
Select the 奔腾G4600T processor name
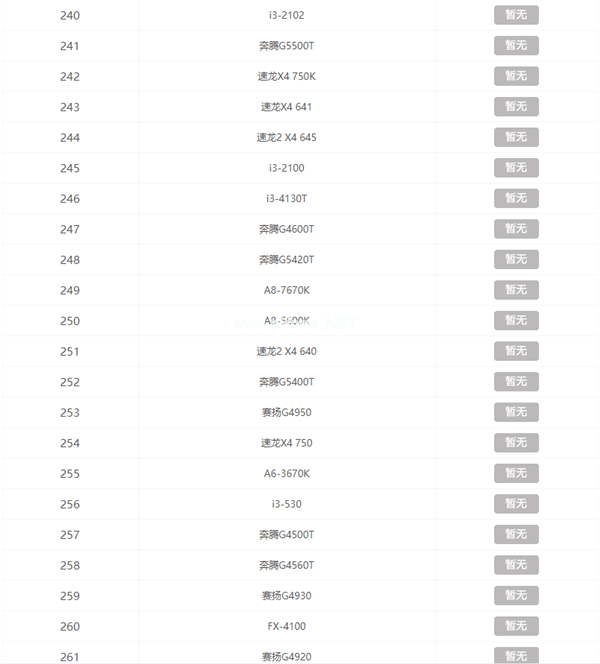(286, 229)
